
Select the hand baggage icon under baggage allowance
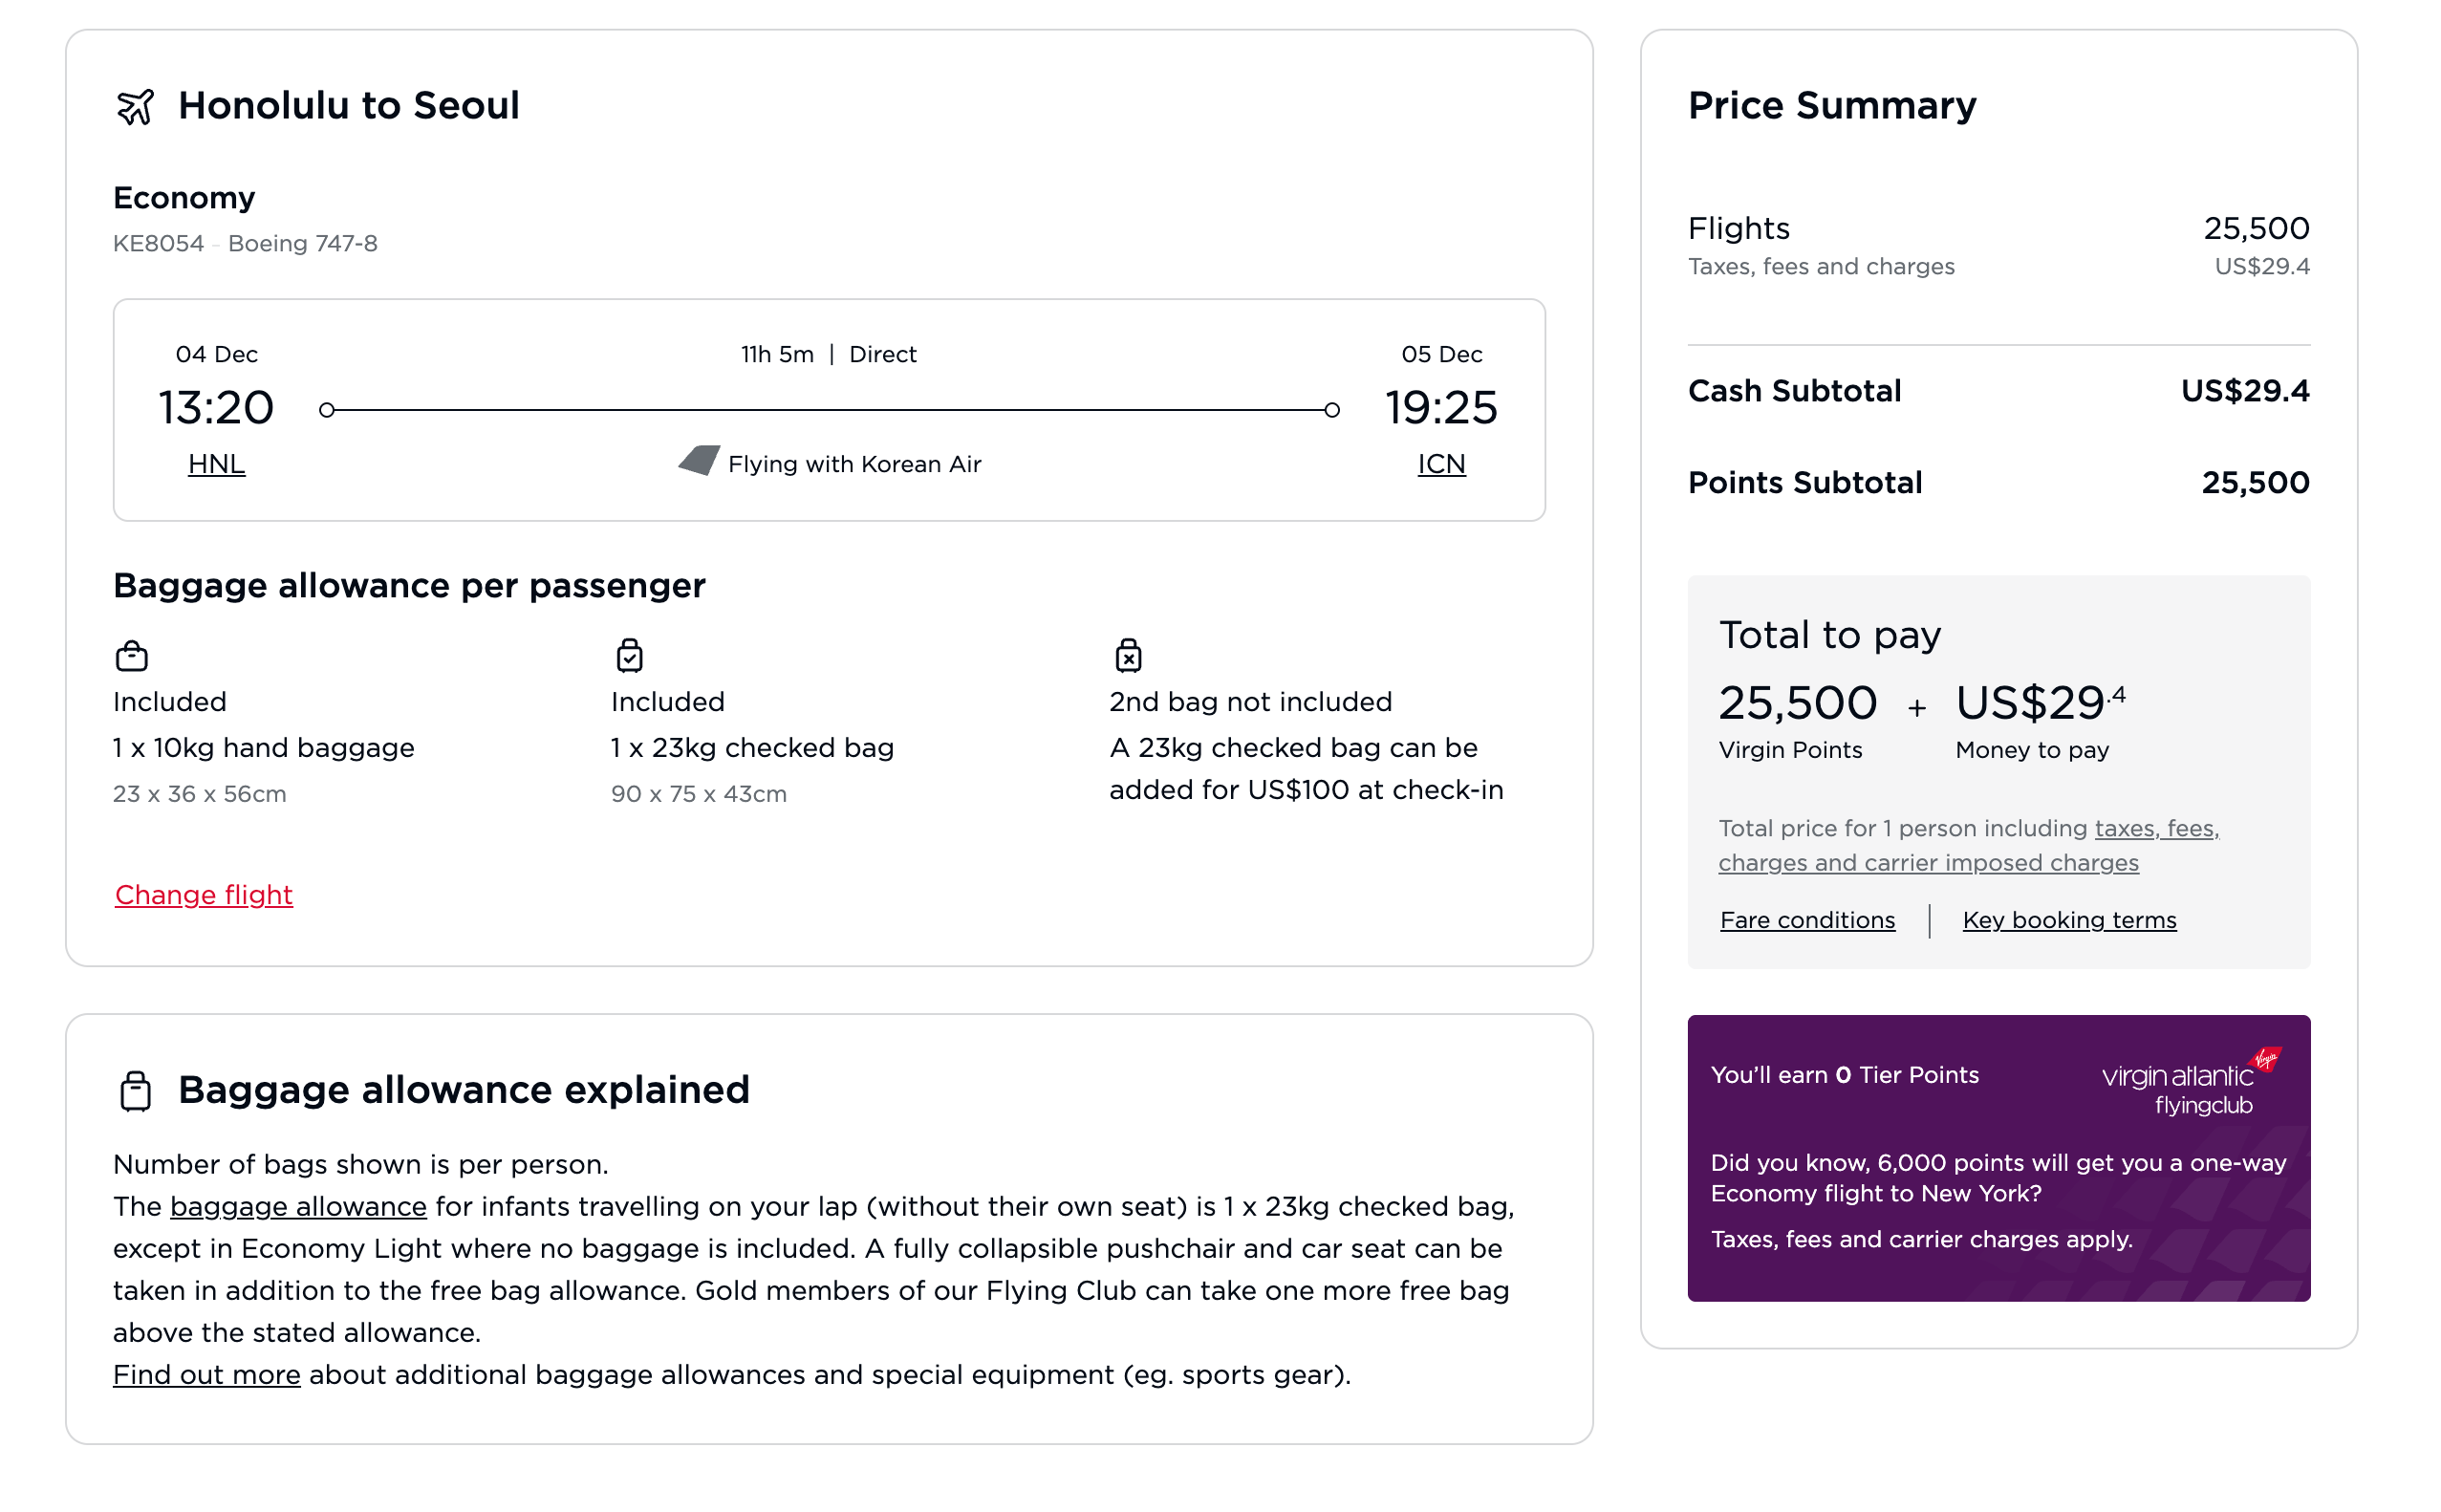pos(131,655)
